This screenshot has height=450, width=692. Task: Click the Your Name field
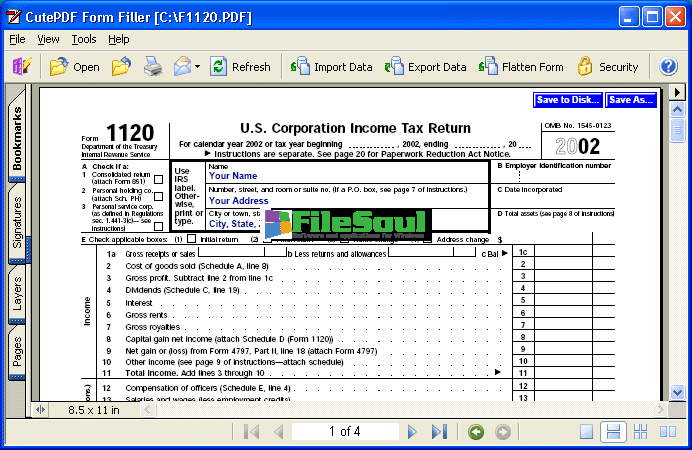coord(348,176)
